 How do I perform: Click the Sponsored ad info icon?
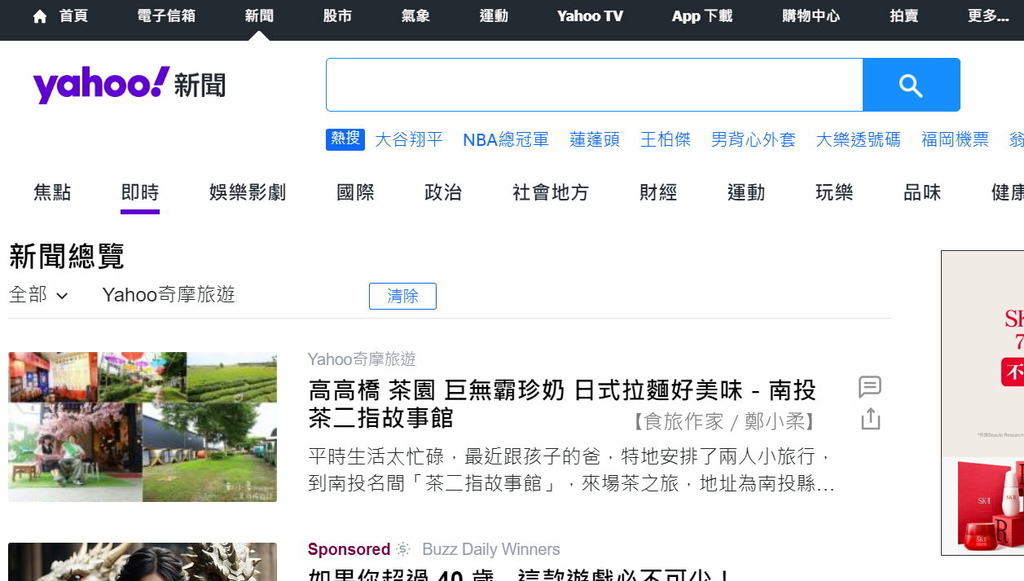pyautogui.click(x=403, y=549)
